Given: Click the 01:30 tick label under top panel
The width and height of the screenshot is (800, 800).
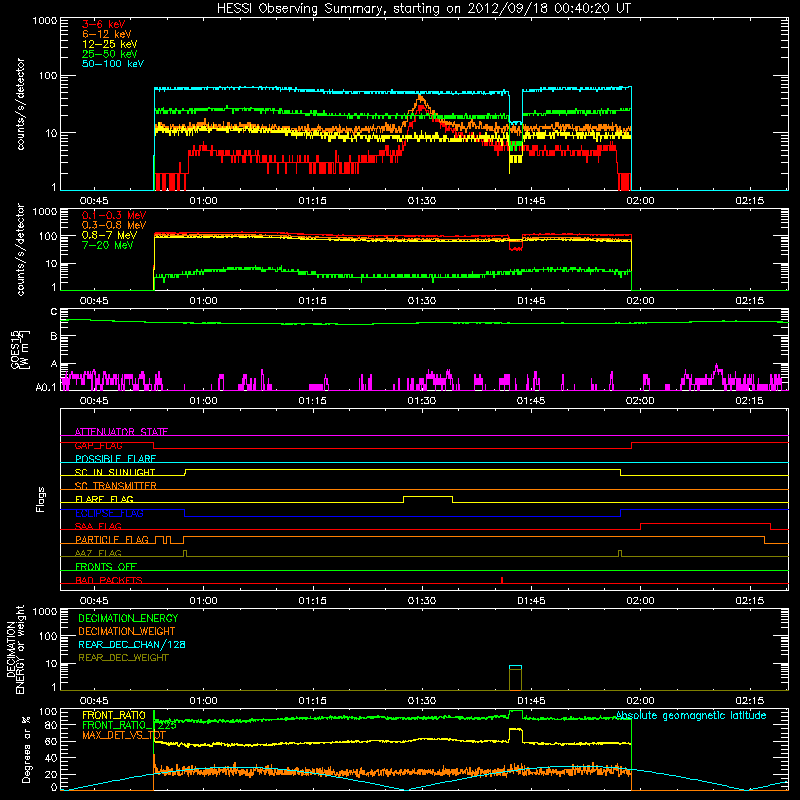Looking at the screenshot, I should coord(422,201).
